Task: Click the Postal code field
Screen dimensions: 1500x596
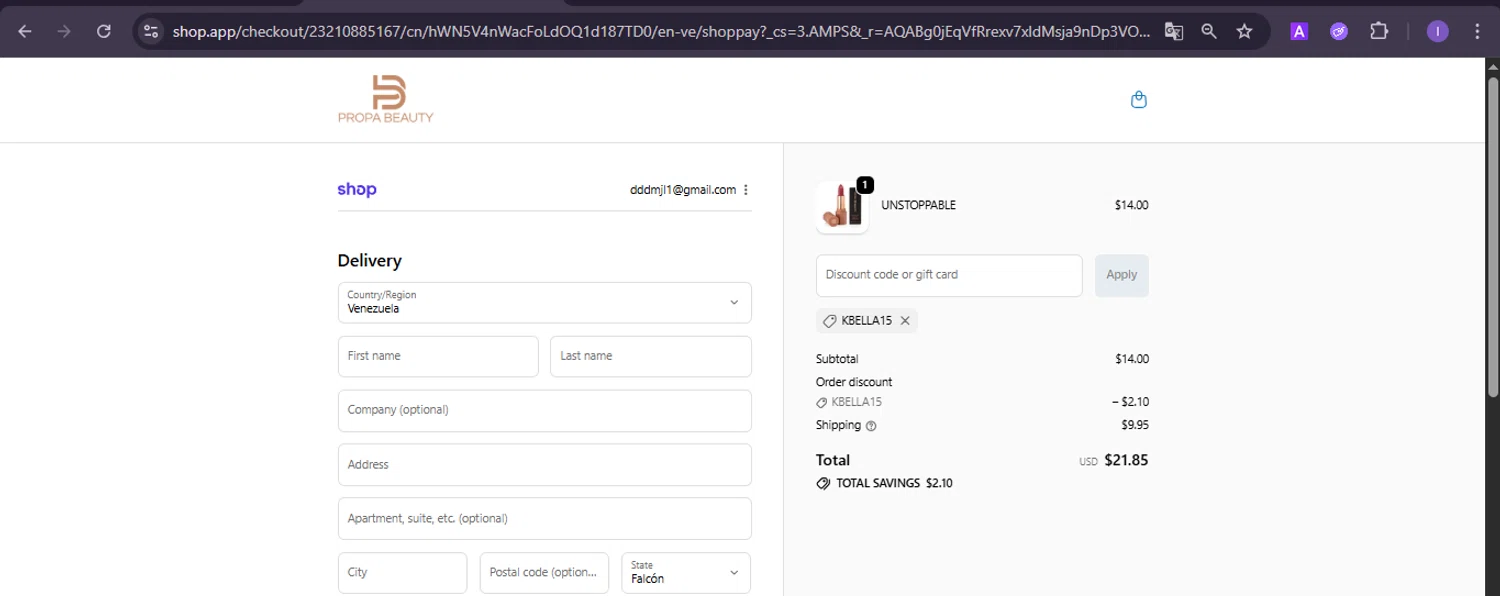Action: pyautogui.click(x=544, y=572)
